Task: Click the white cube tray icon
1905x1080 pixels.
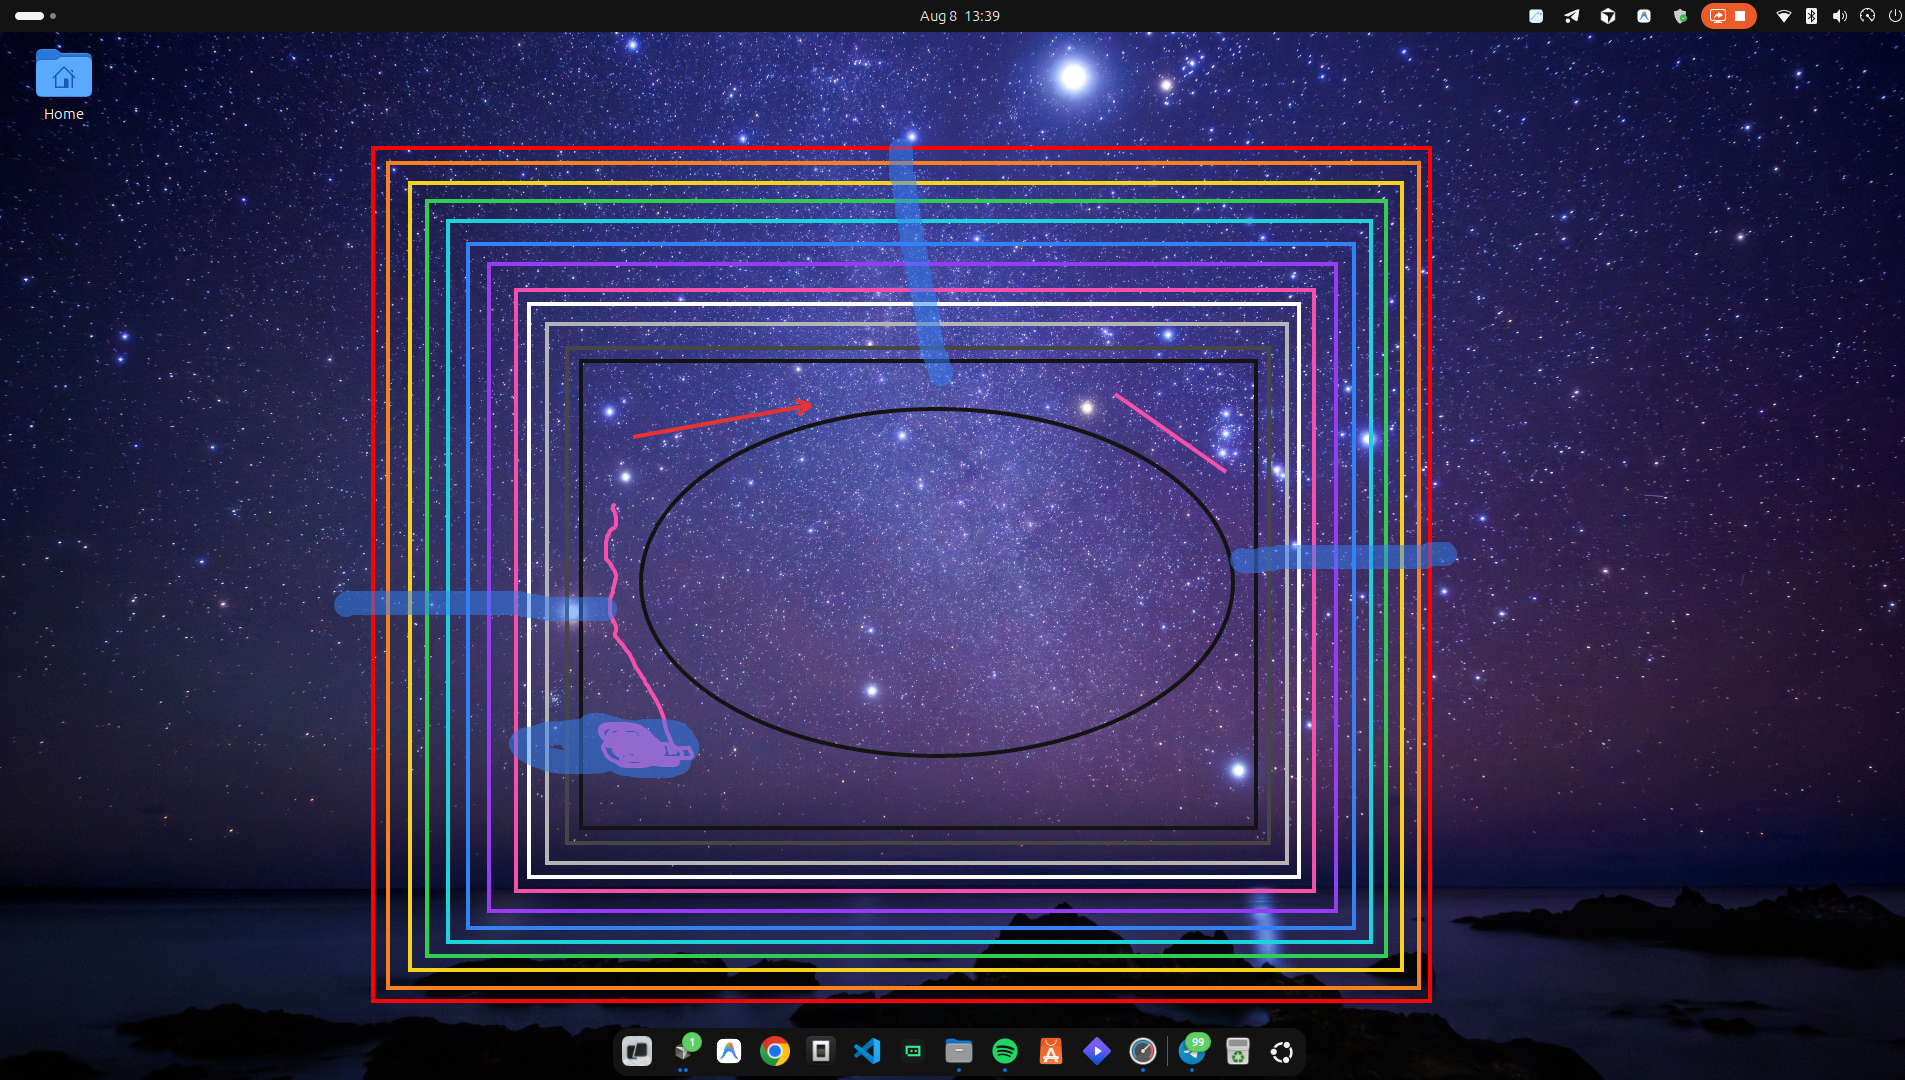Action: (x=1608, y=16)
